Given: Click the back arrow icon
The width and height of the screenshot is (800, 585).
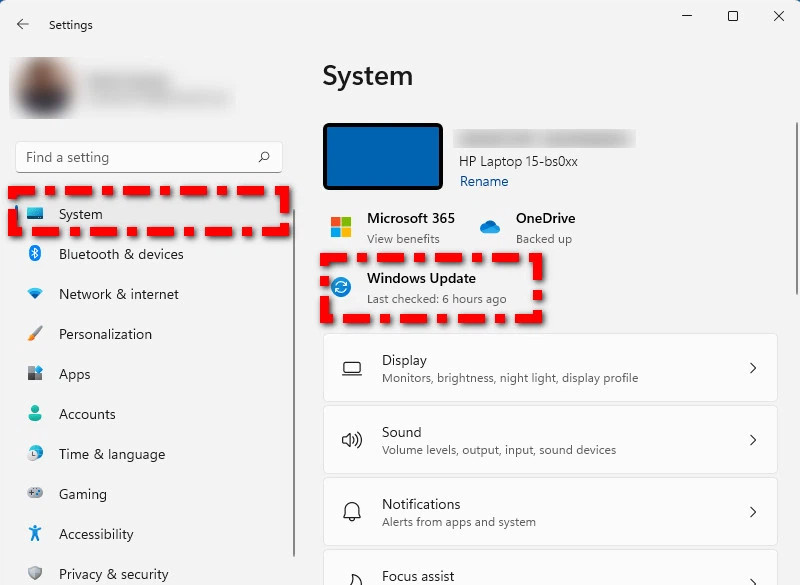Looking at the screenshot, I should 22,24.
